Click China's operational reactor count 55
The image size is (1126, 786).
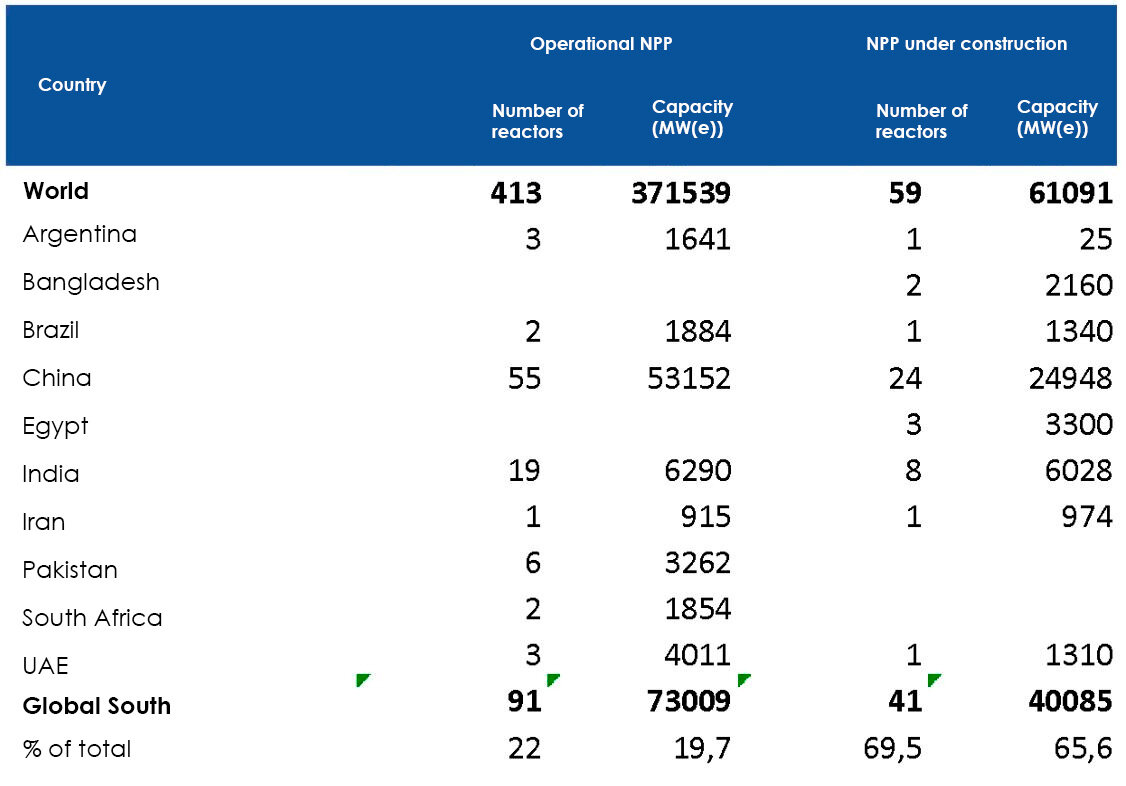tap(524, 378)
